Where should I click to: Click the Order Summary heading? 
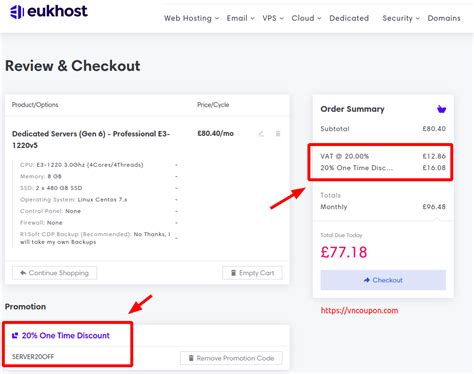(352, 109)
